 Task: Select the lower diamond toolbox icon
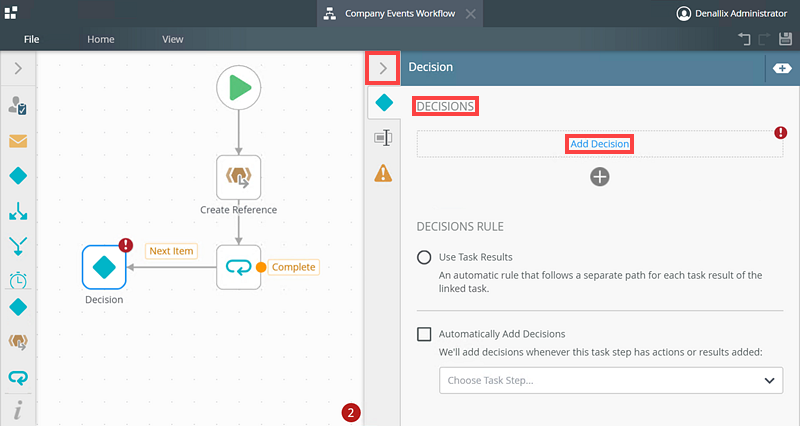pos(18,308)
